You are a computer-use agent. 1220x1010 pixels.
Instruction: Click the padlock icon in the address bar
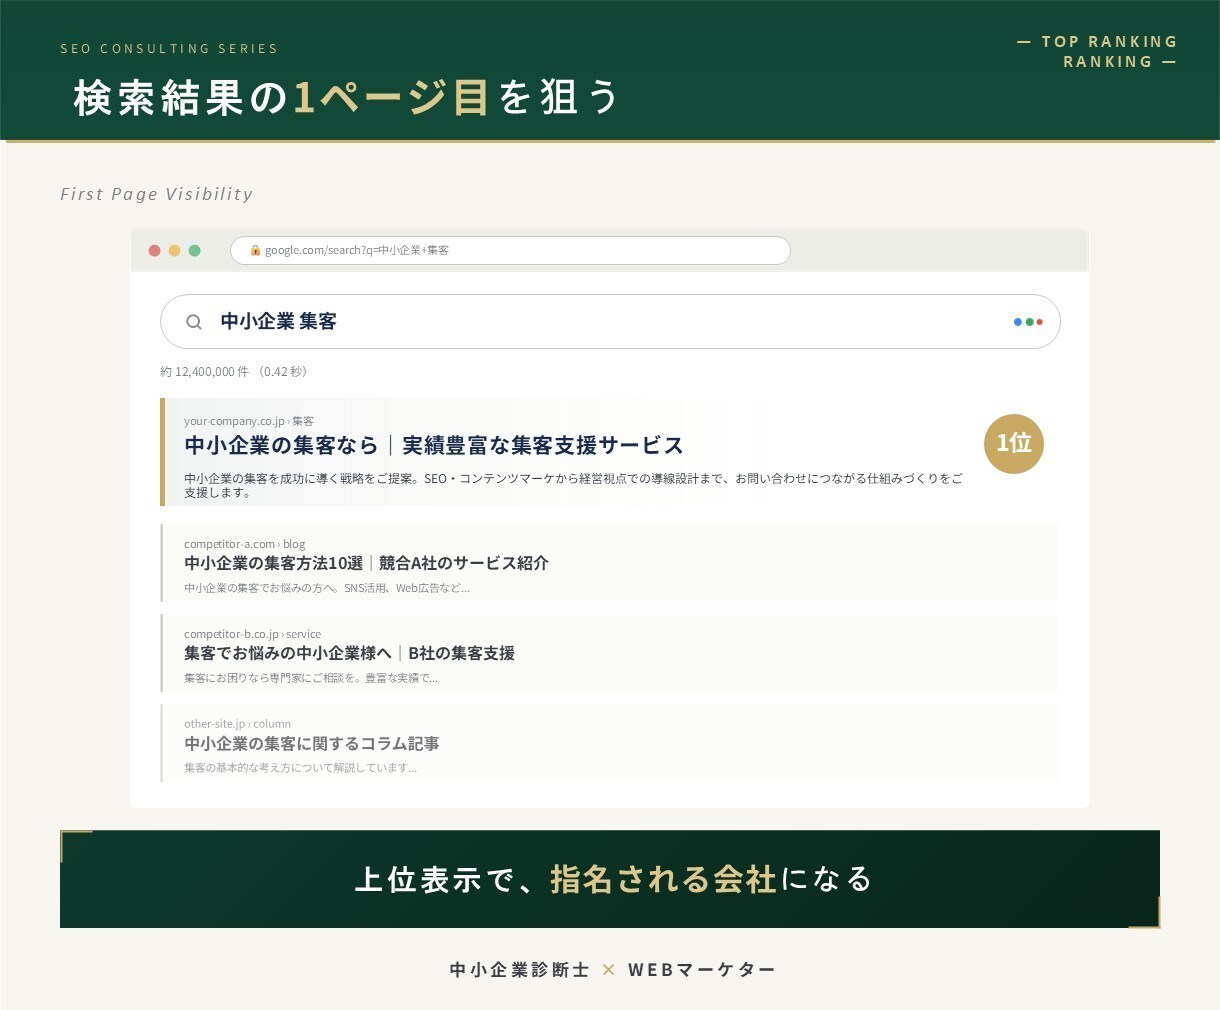tap(255, 250)
